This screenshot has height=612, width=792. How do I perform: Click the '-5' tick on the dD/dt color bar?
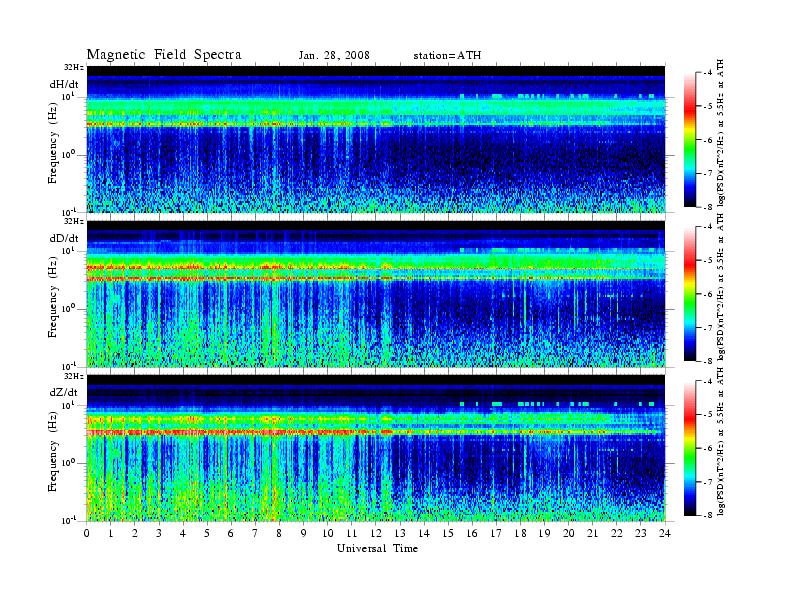pyautogui.click(x=708, y=261)
